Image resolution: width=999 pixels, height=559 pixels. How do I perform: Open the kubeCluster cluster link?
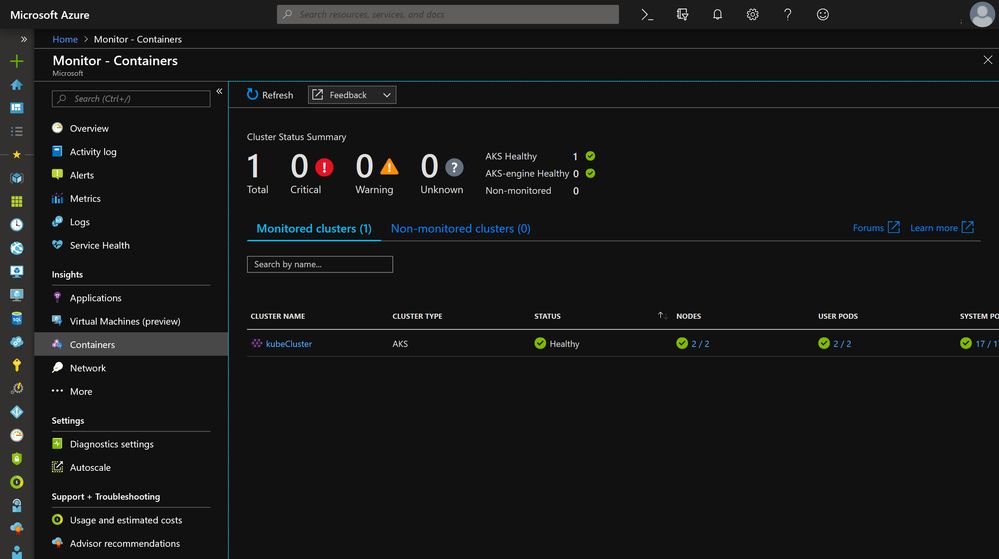(289, 344)
